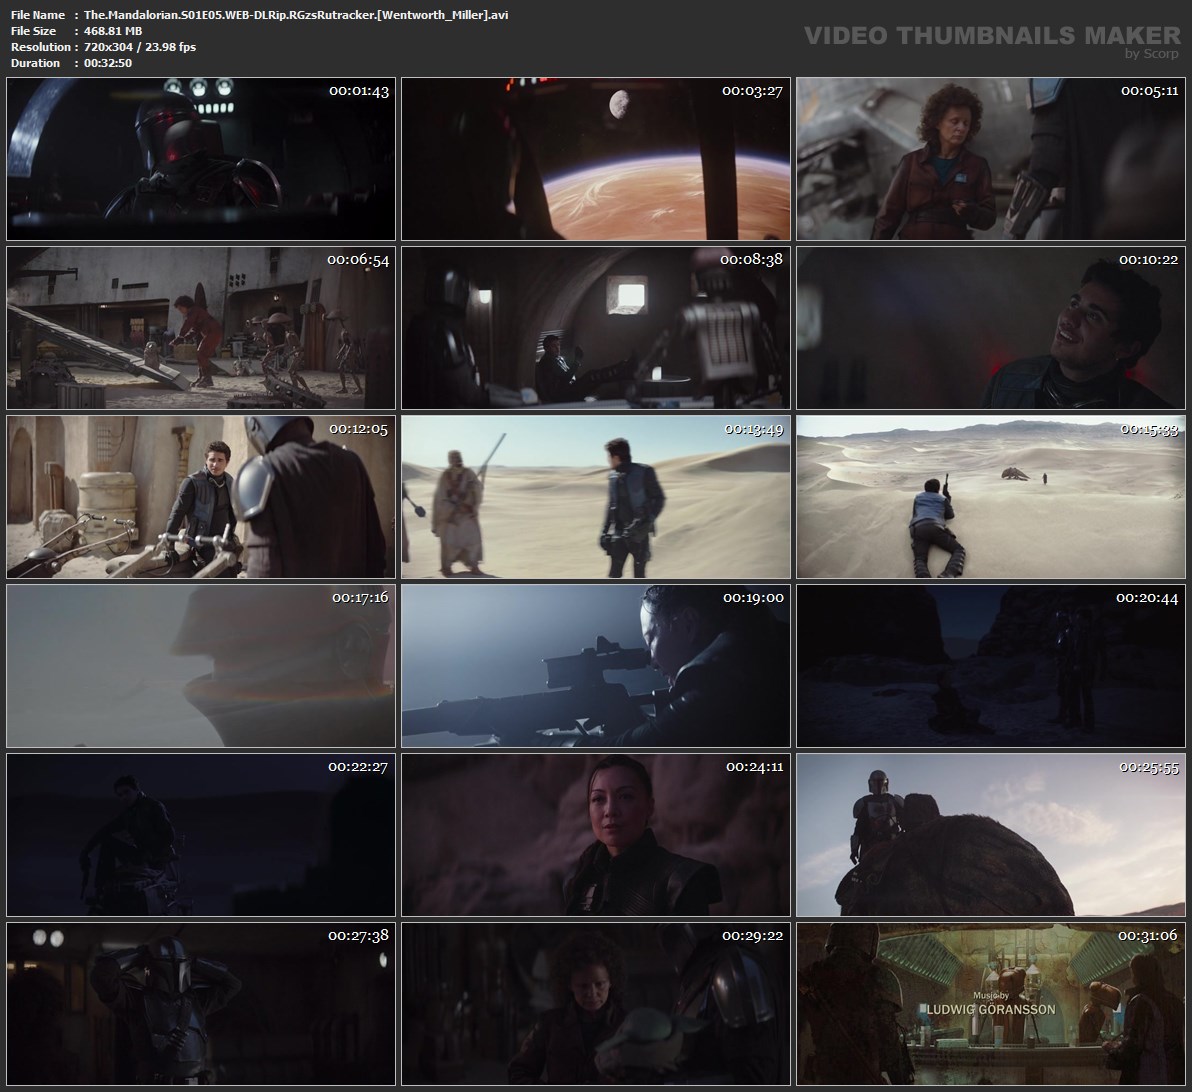Click the resolution value 720x304 / 23.98 fps
This screenshot has width=1192, height=1092.
(140, 47)
